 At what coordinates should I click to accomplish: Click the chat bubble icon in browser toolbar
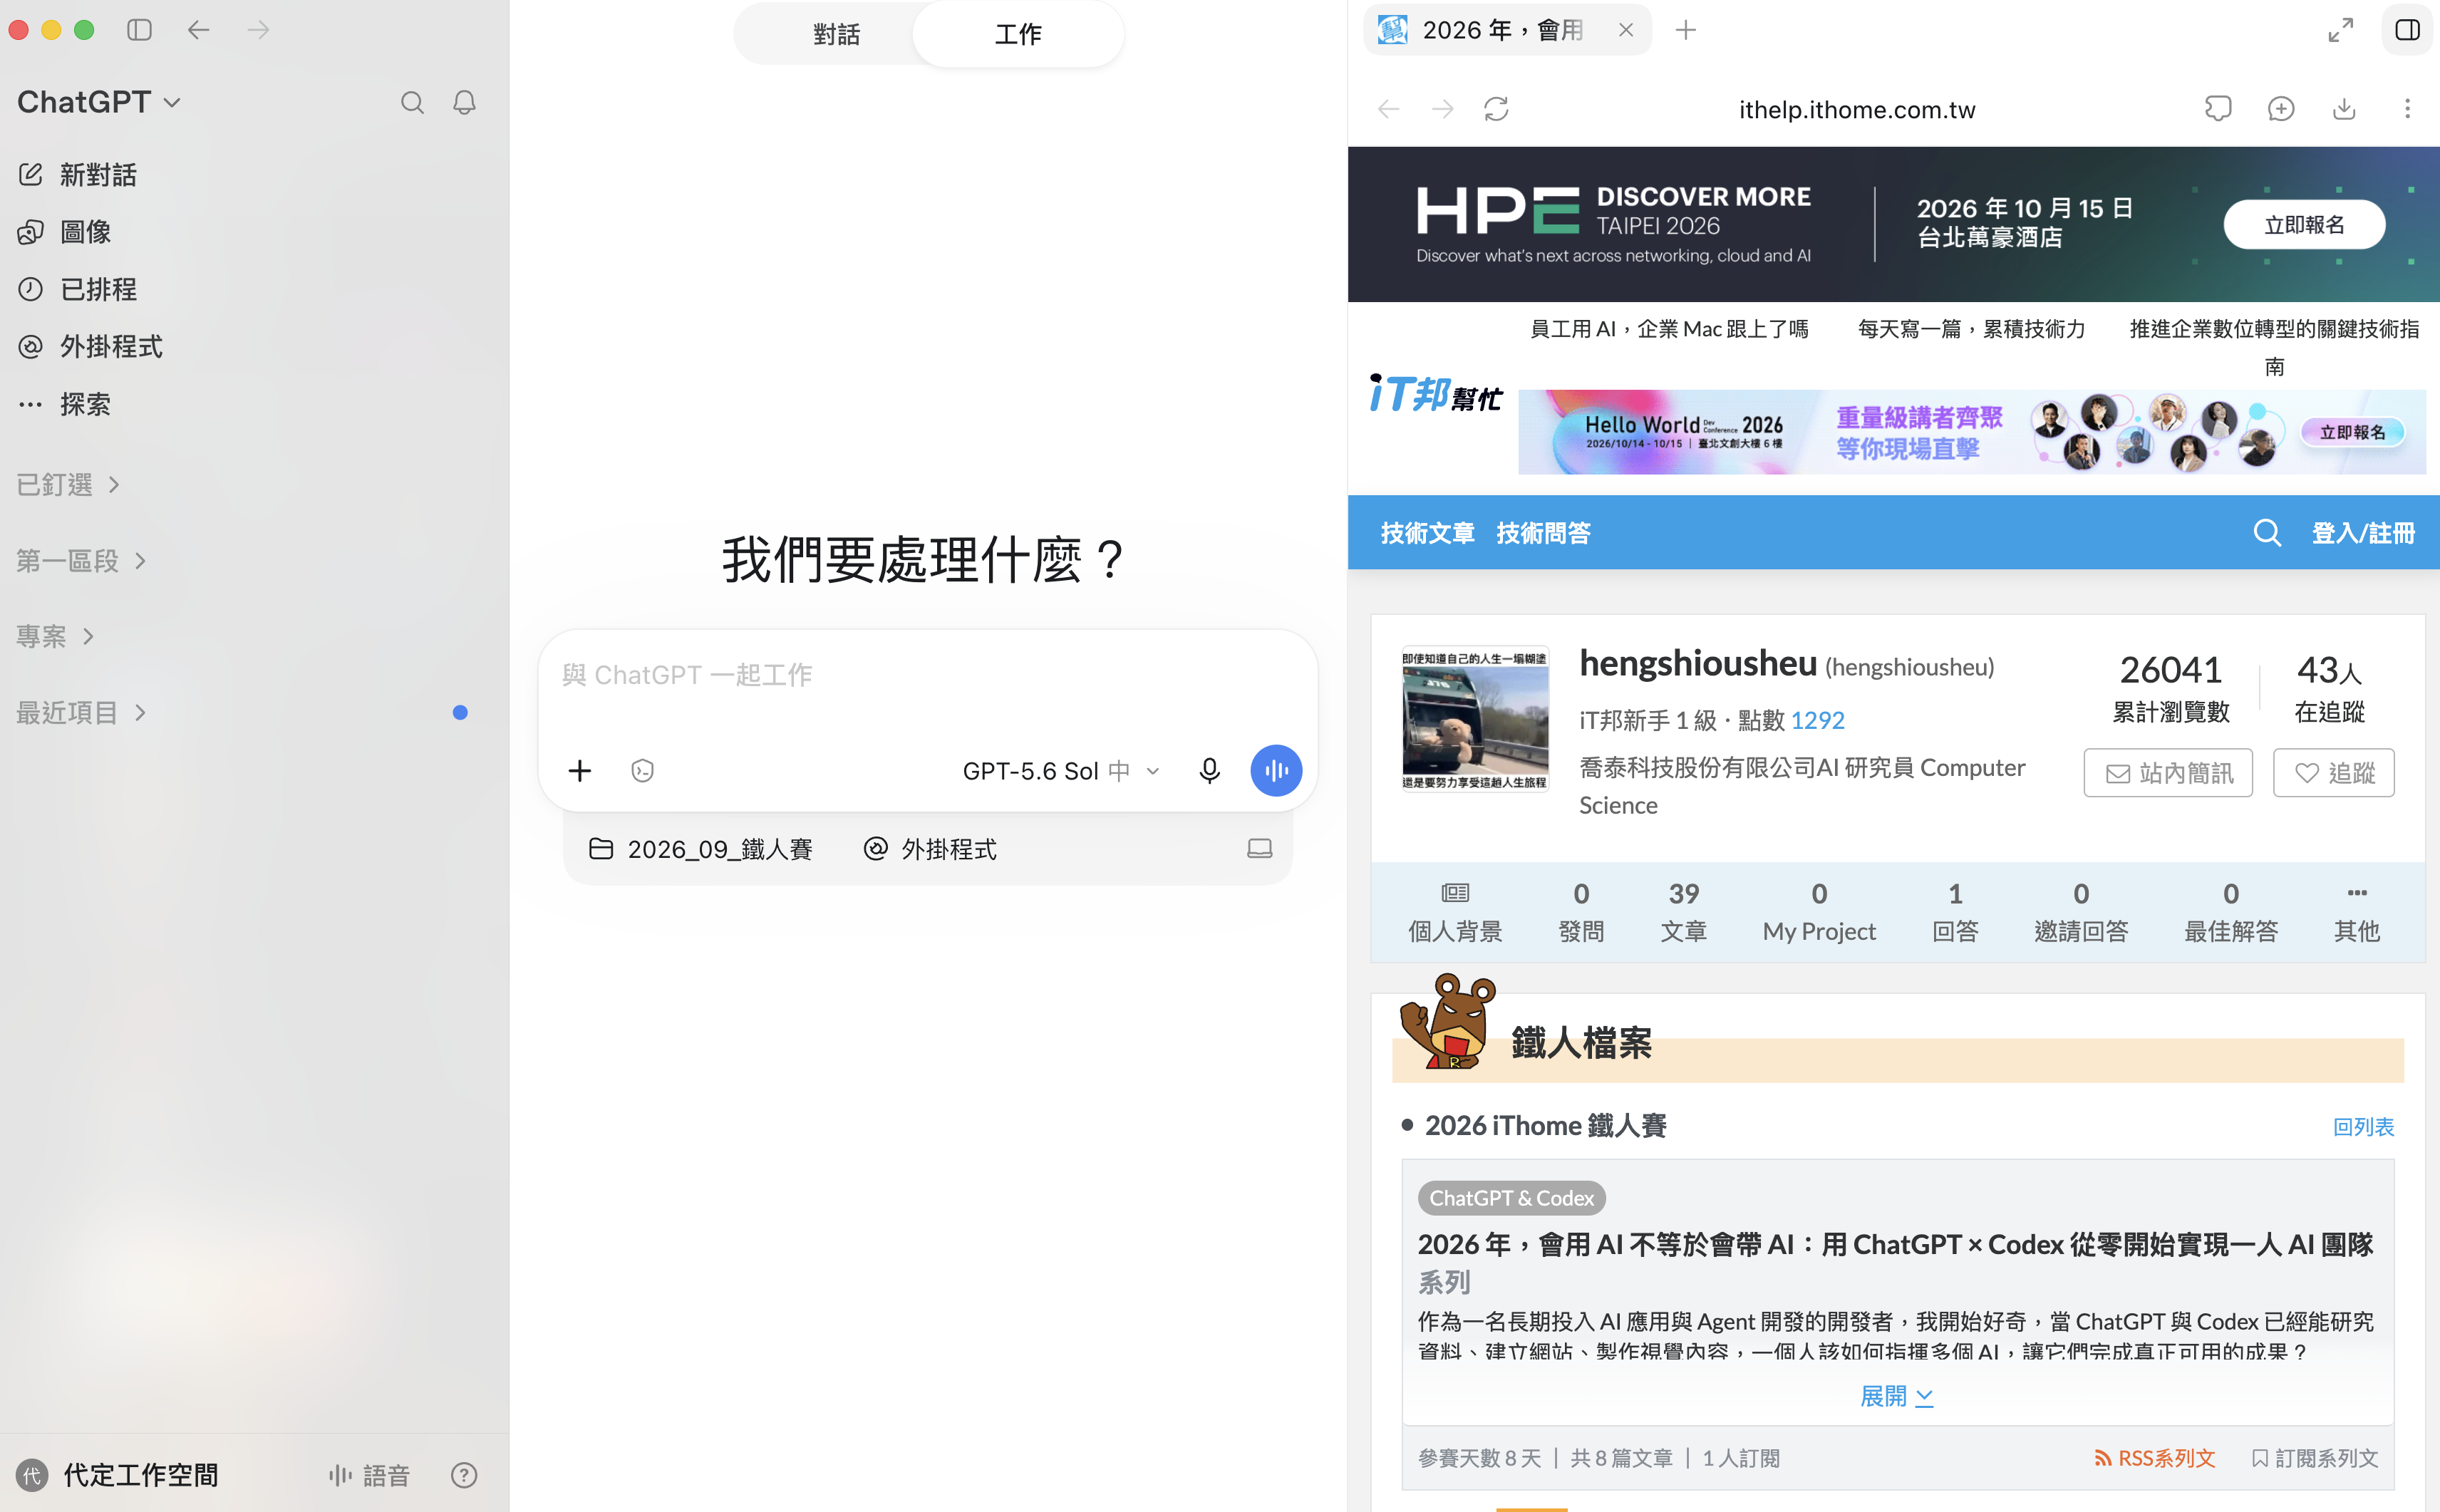tap(2218, 108)
